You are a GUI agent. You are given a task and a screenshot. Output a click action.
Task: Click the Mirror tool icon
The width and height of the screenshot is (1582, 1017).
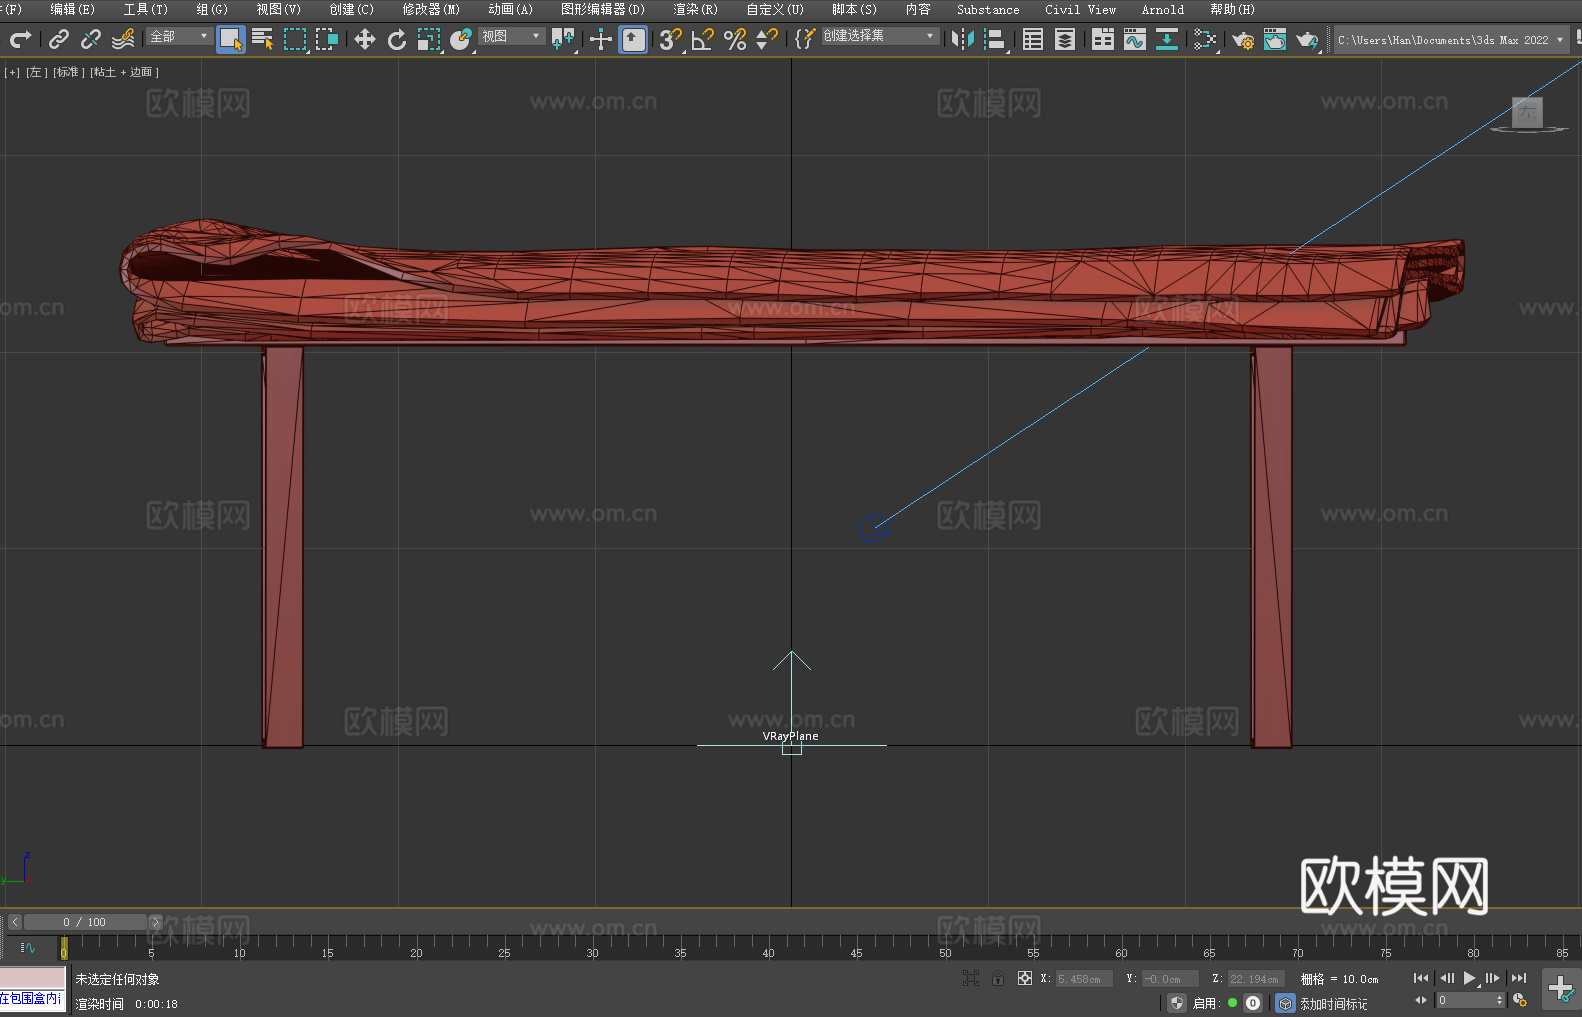click(963, 39)
